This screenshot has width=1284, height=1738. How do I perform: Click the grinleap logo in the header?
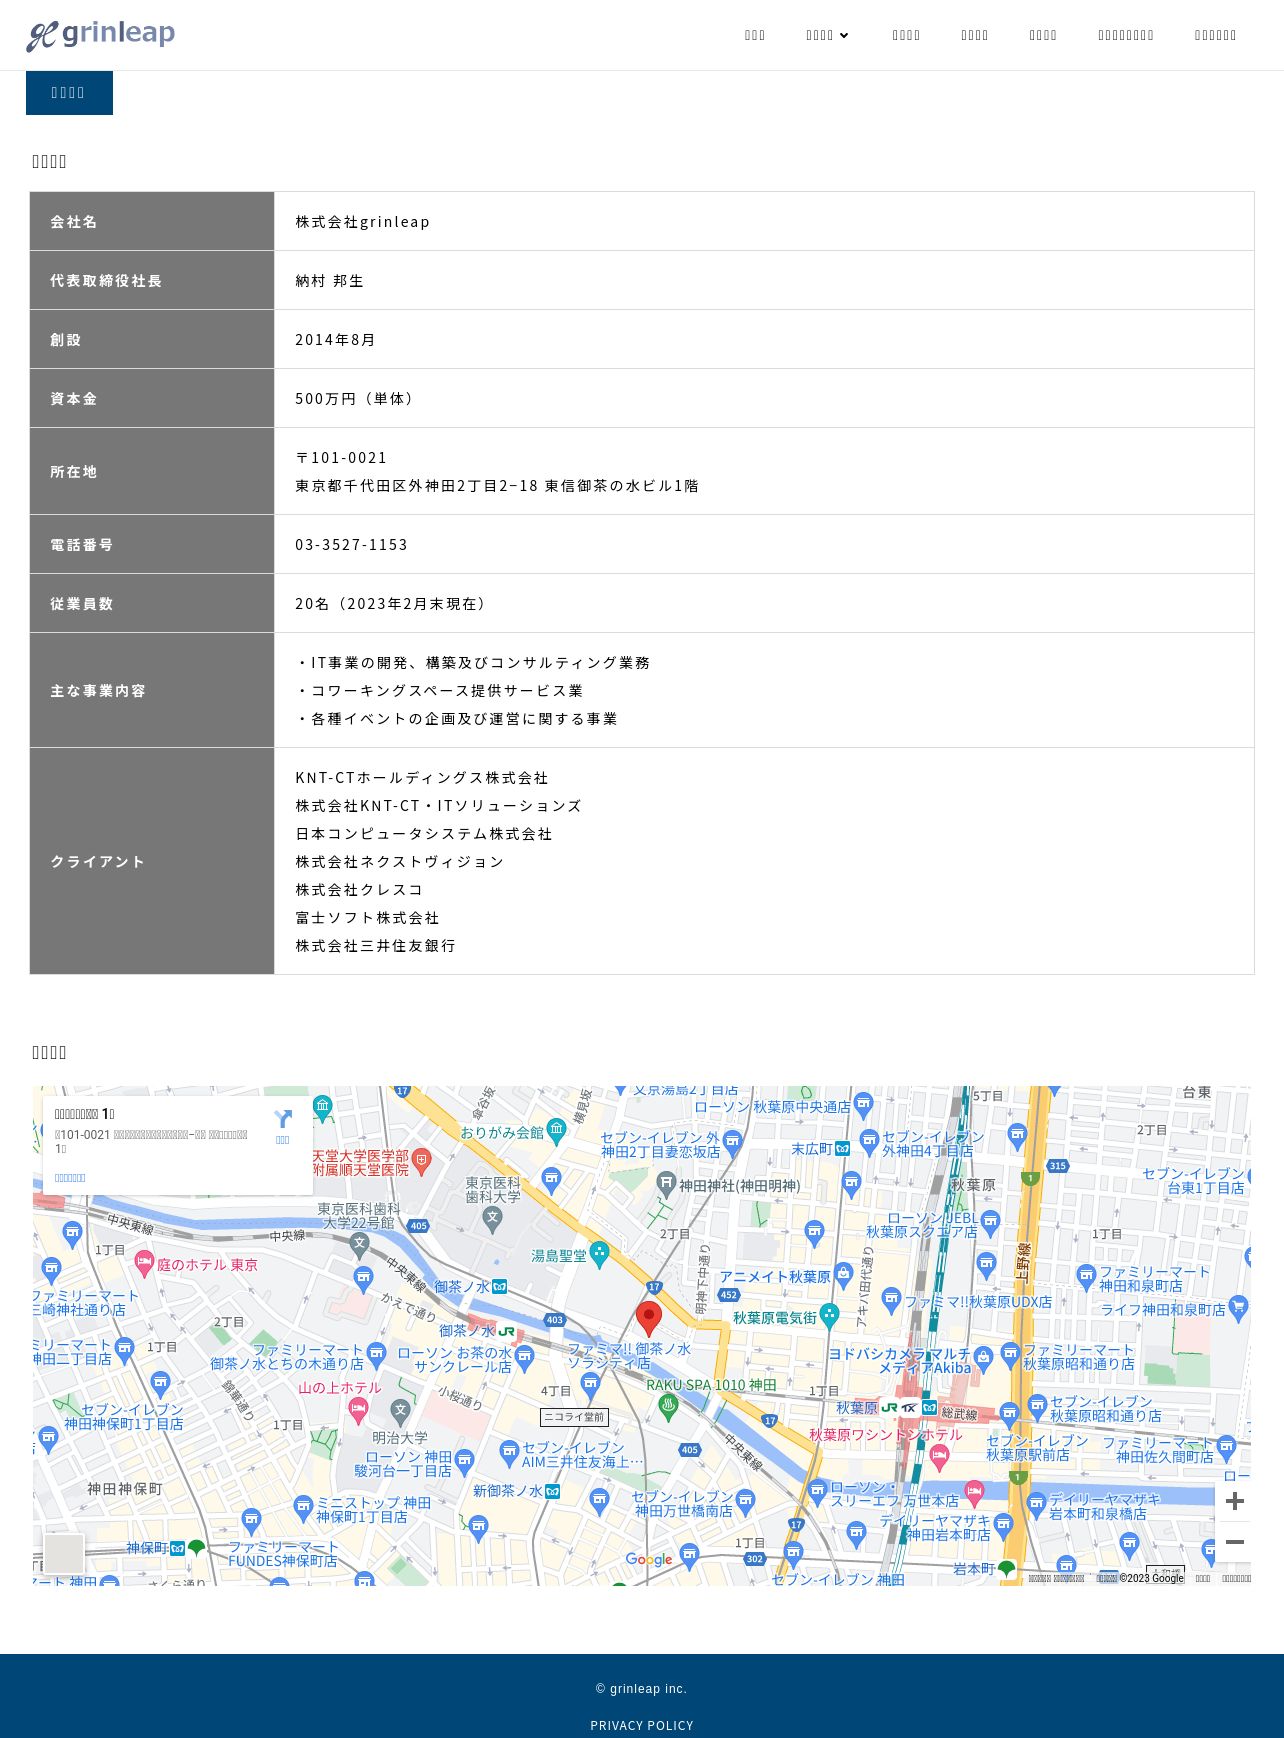[100, 35]
